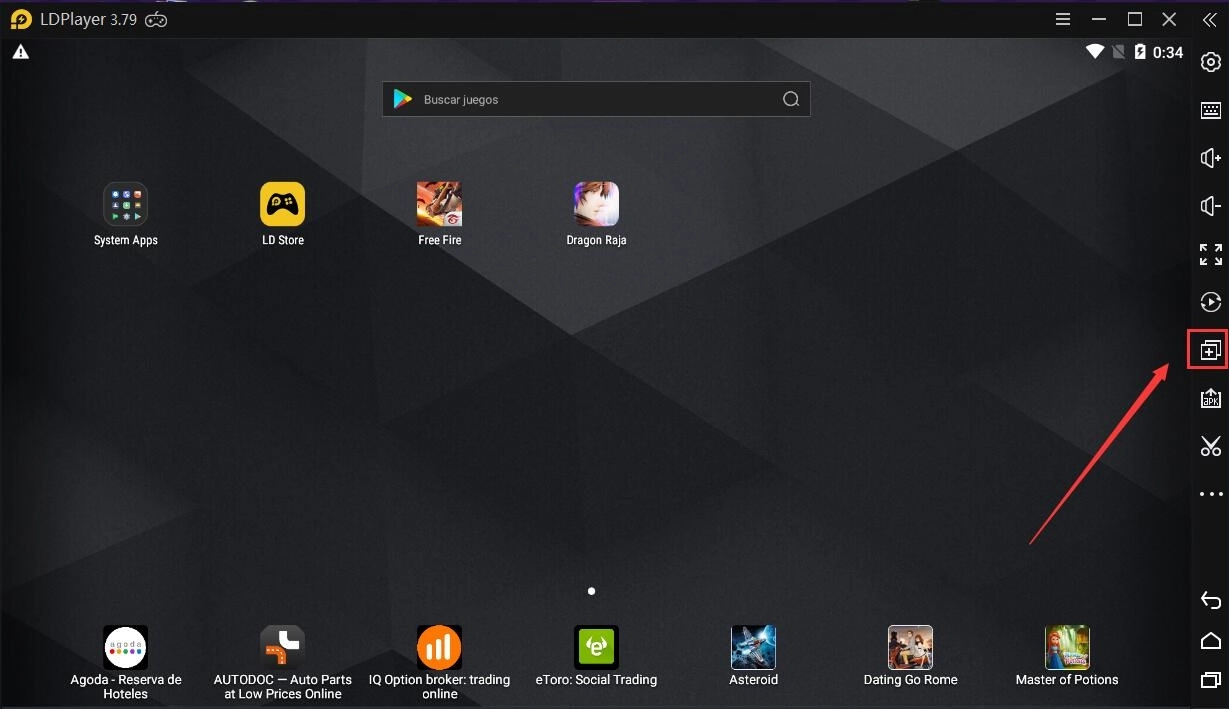Maximize the LDPlayer window
The height and width of the screenshot is (709, 1229).
(1135, 19)
